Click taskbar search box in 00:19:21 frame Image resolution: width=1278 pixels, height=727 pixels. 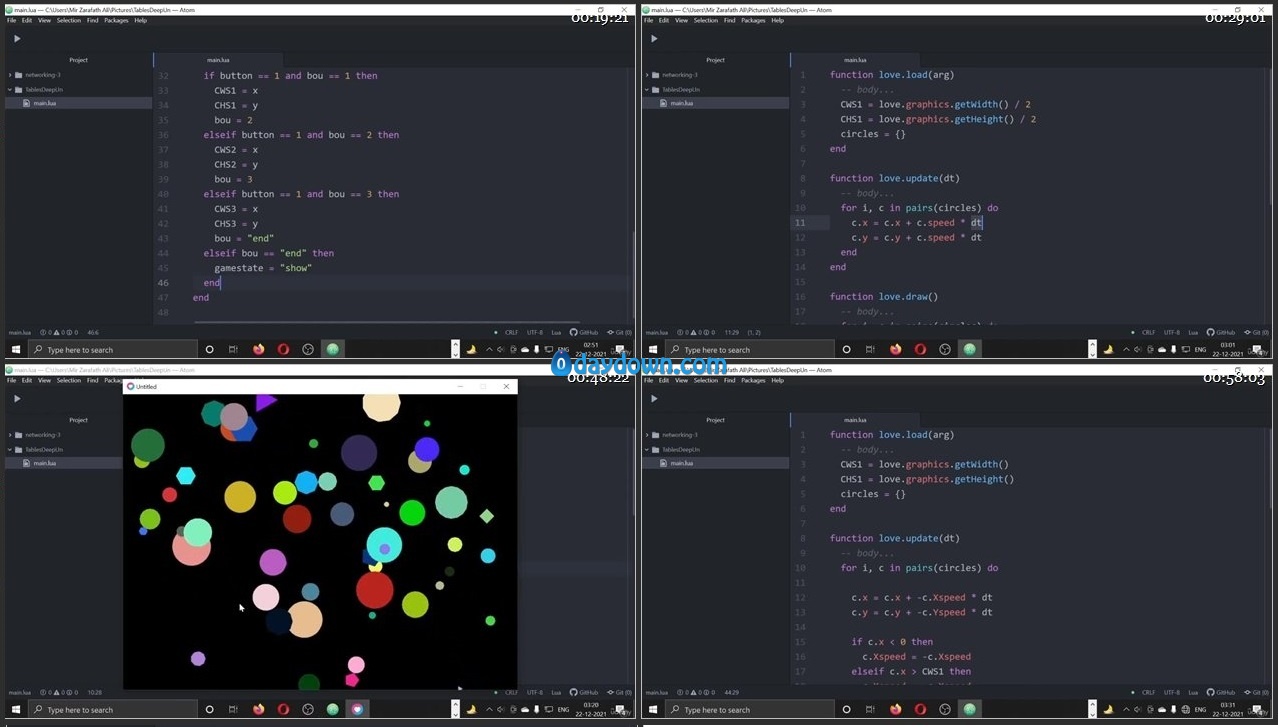[x=113, y=349]
